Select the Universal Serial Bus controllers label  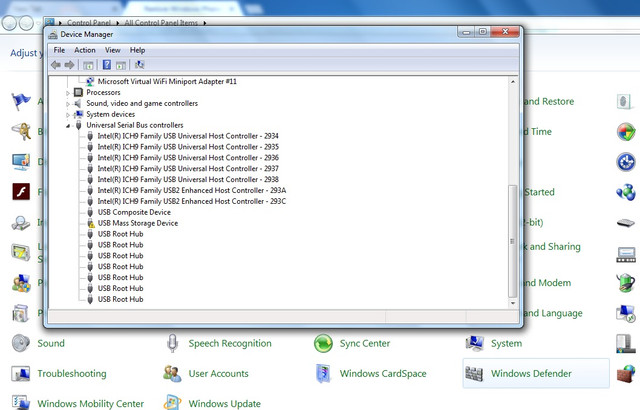[135, 125]
